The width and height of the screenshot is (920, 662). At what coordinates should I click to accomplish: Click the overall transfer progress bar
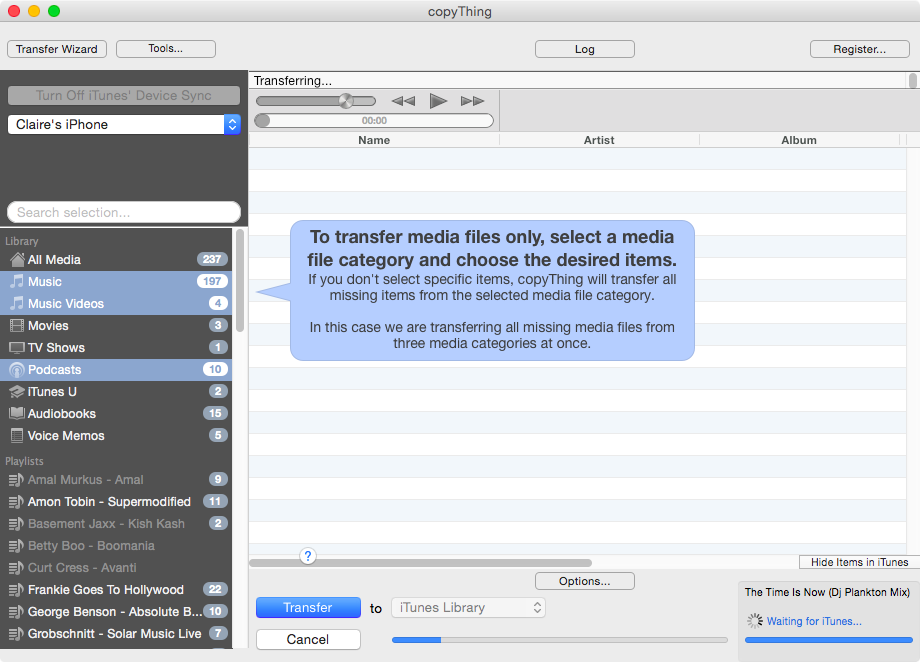559,640
